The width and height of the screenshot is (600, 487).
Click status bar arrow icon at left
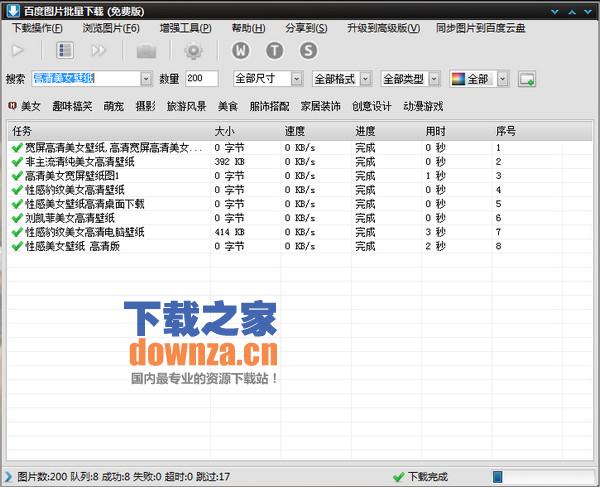coord(8,477)
